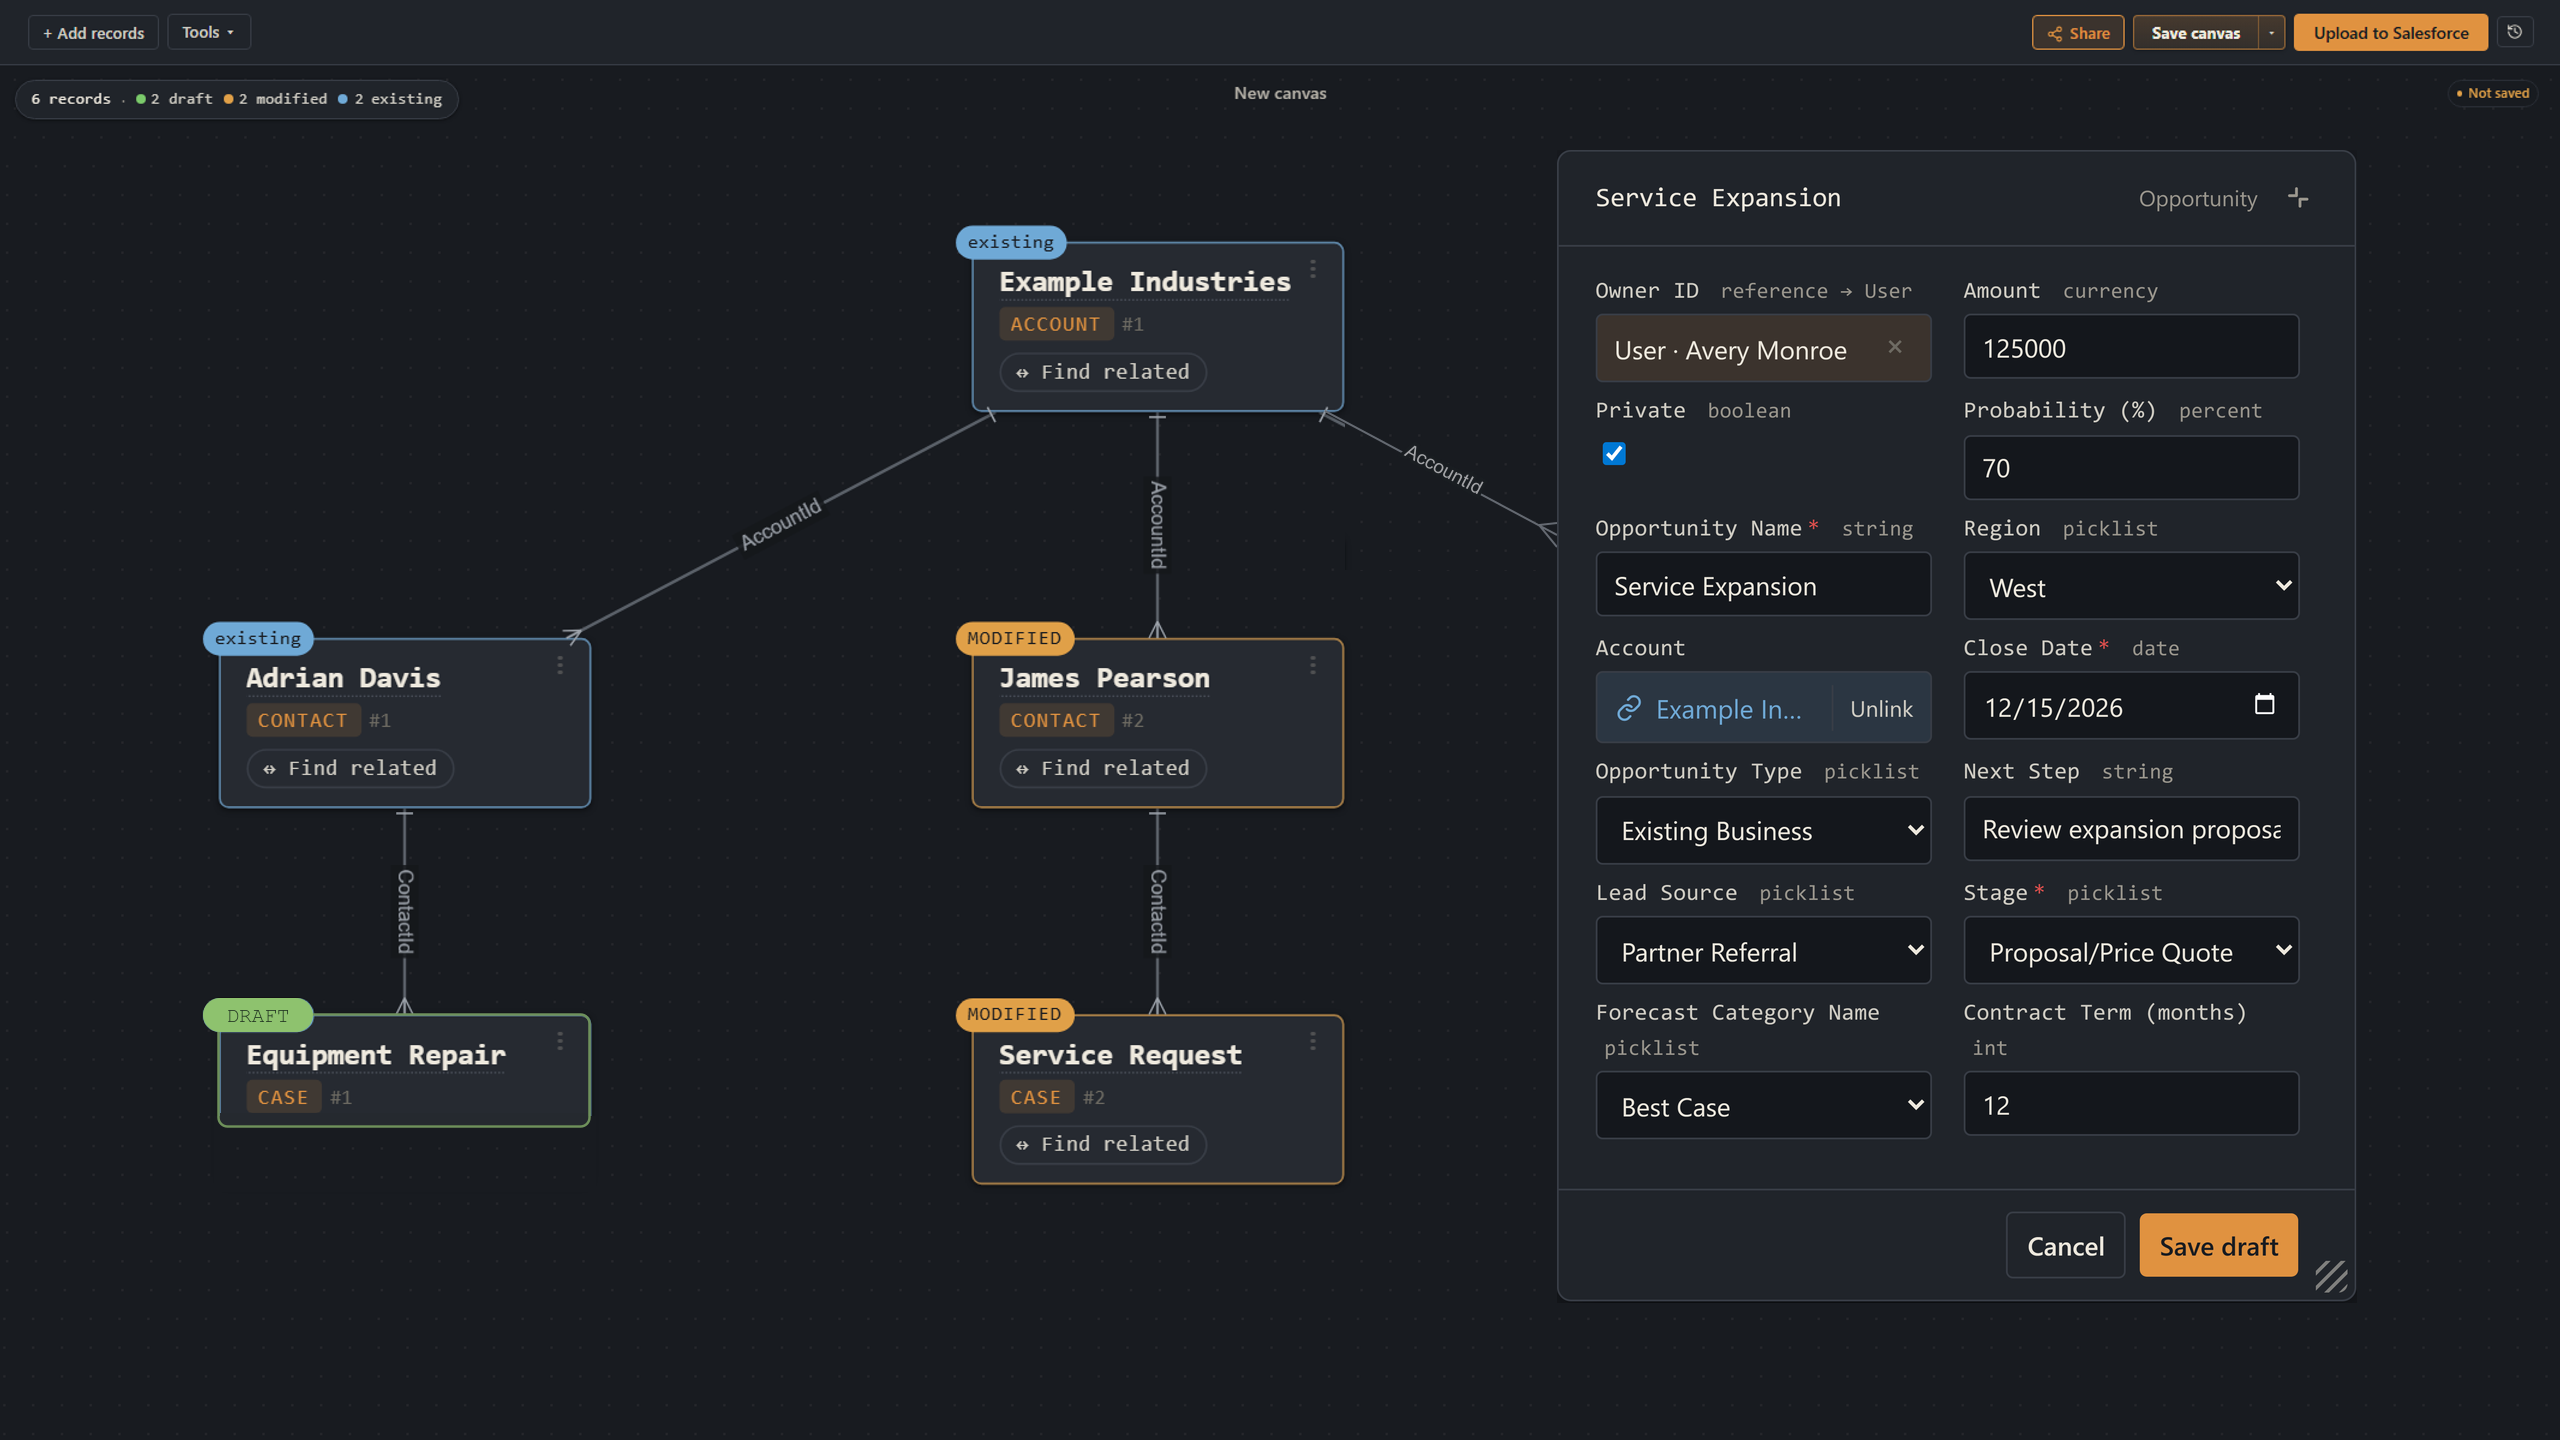This screenshot has width=2560, height=1440.
Task: Click Find related on Example Industries card
Action: (x=1102, y=372)
